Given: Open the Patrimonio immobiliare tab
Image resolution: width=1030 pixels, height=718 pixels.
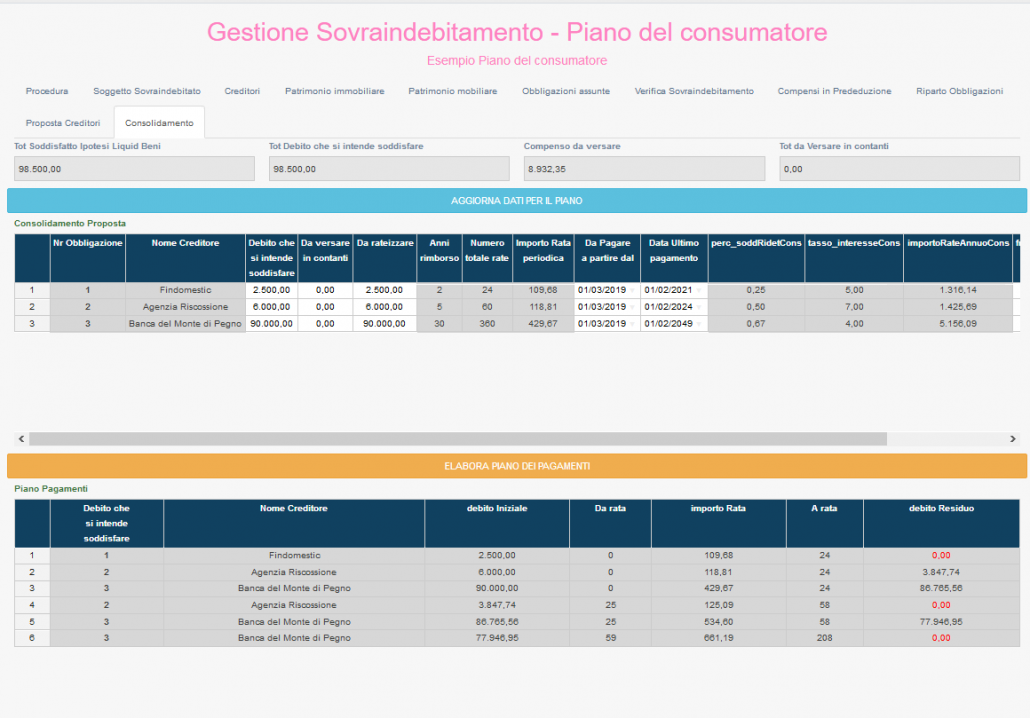Looking at the screenshot, I should [x=334, y=91].
